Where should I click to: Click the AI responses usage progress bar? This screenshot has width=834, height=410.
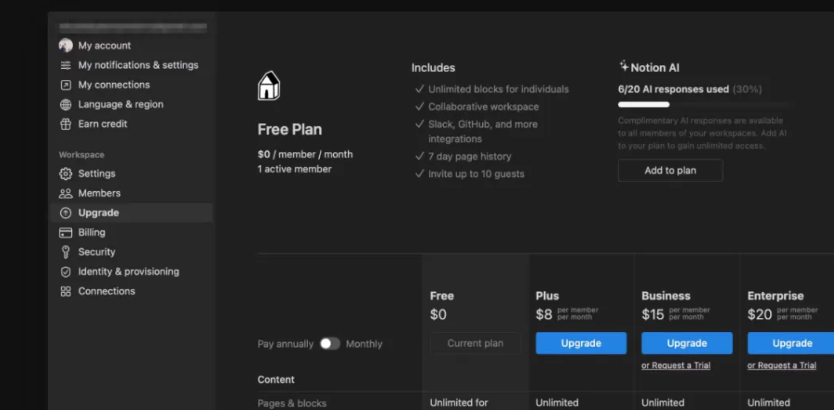click(x=704, y=104)
